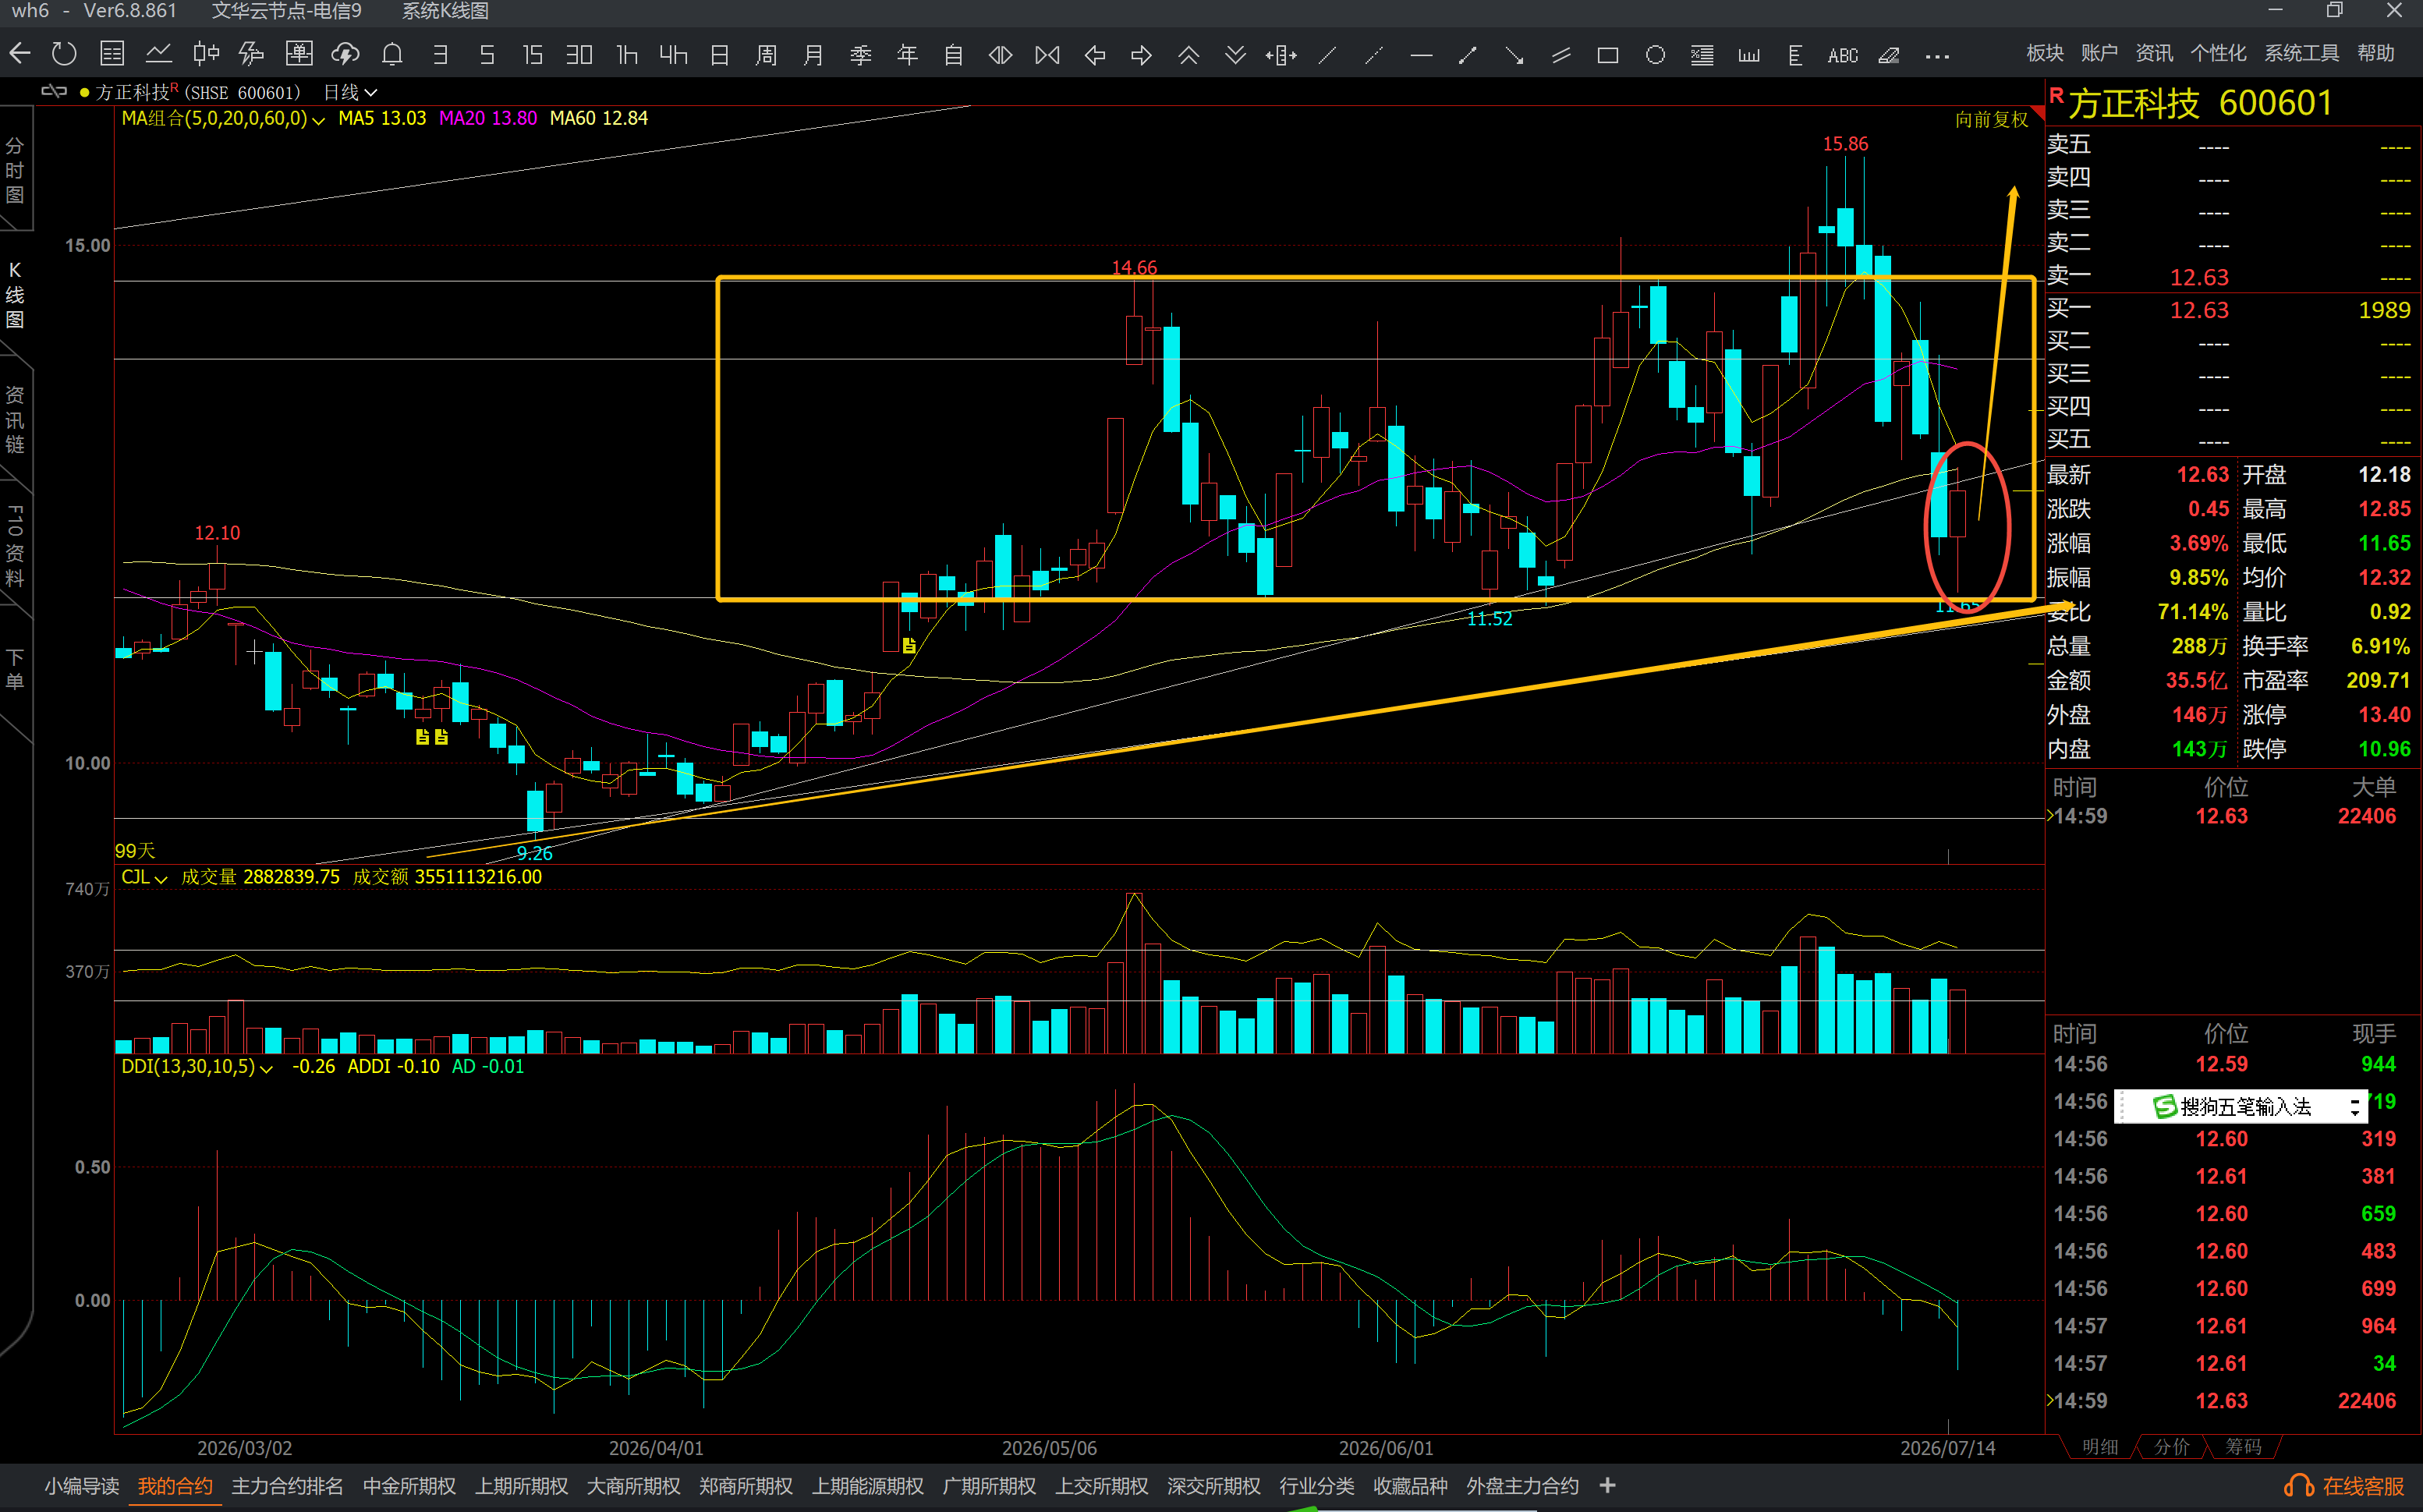Select the down-right arrow drawing tool
This screenshot has height=1512, width=2423.
pos(1514,55)
